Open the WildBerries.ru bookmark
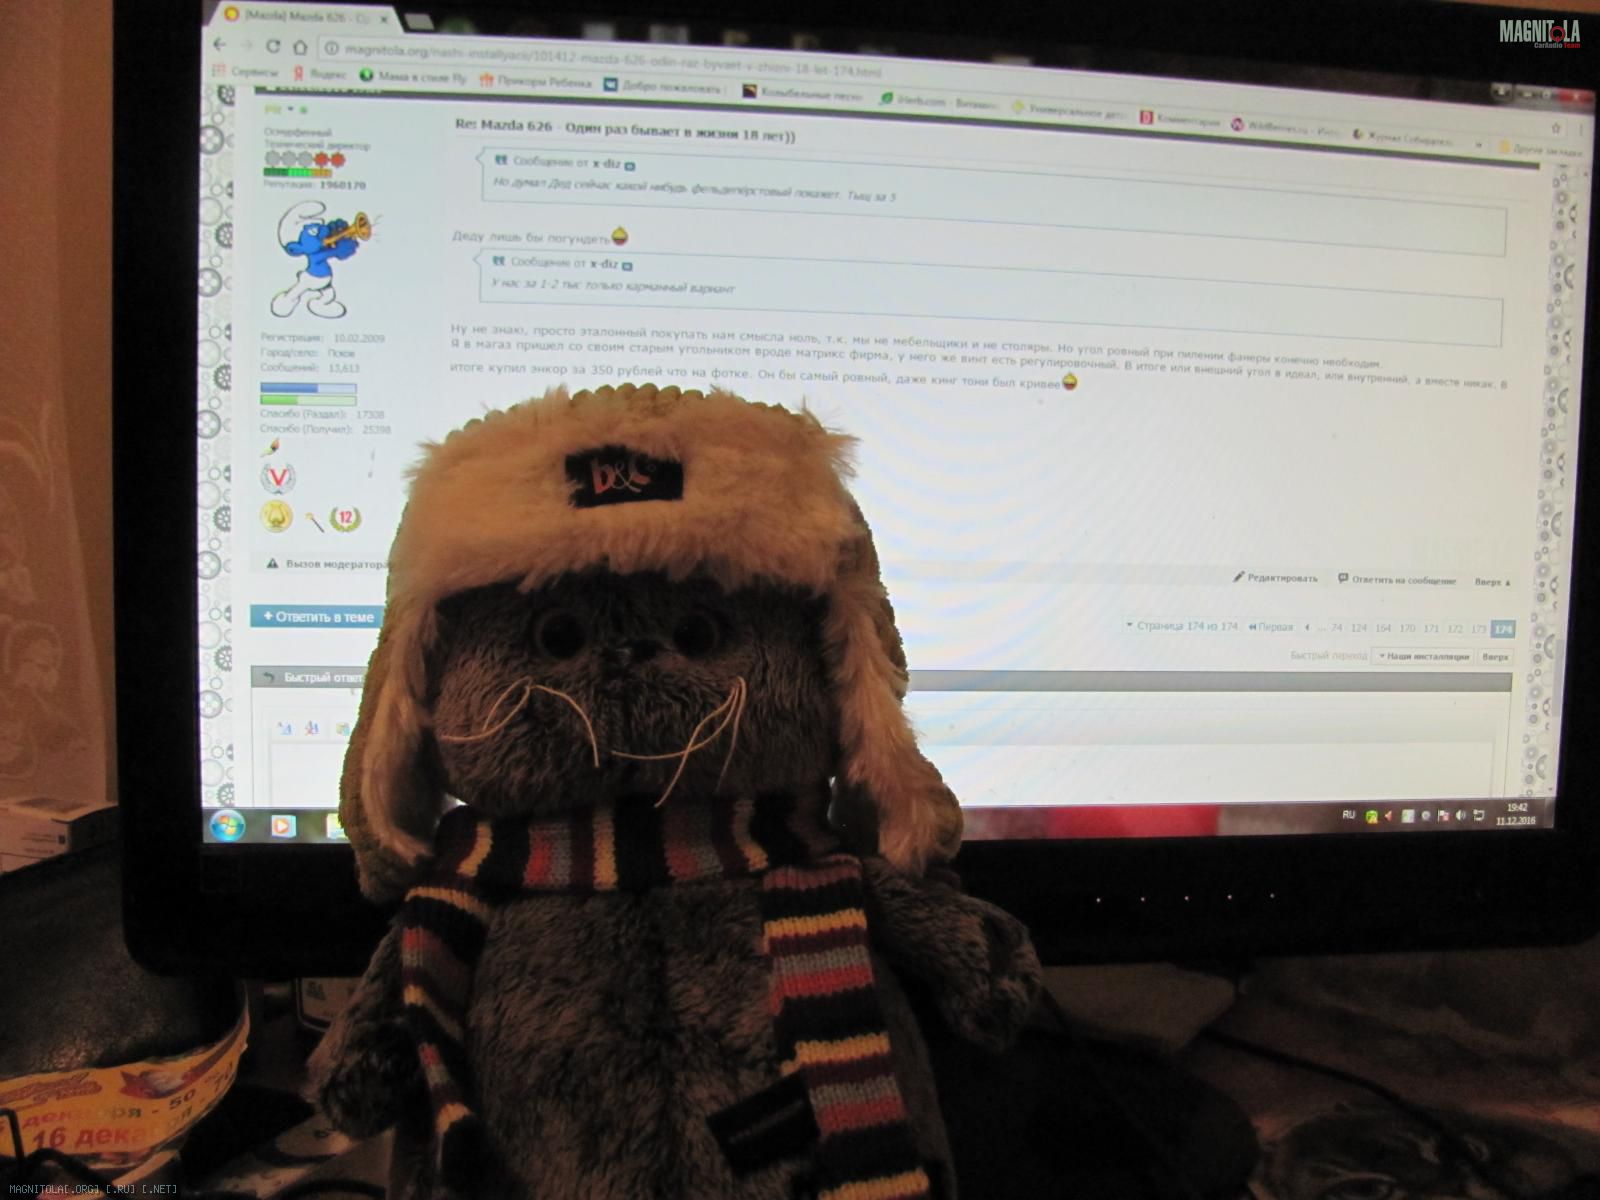 (x=1284, y=127)
